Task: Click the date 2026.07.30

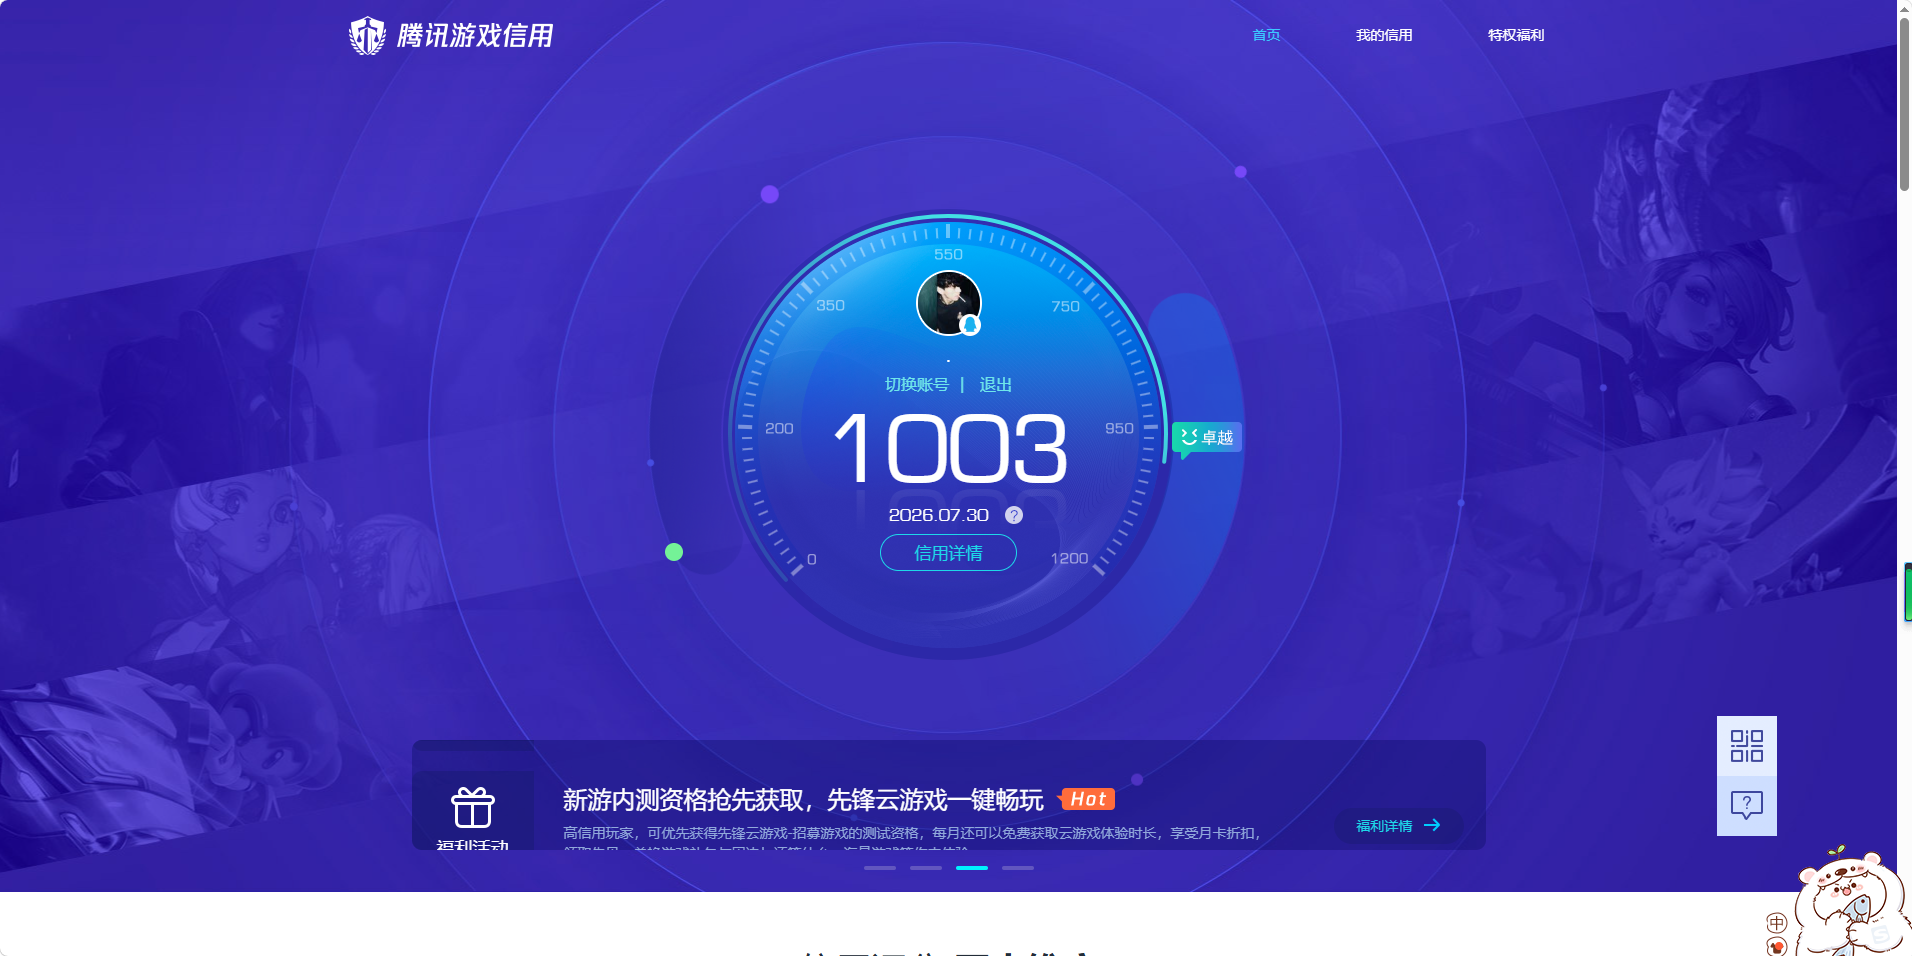Action: (938, 515)
